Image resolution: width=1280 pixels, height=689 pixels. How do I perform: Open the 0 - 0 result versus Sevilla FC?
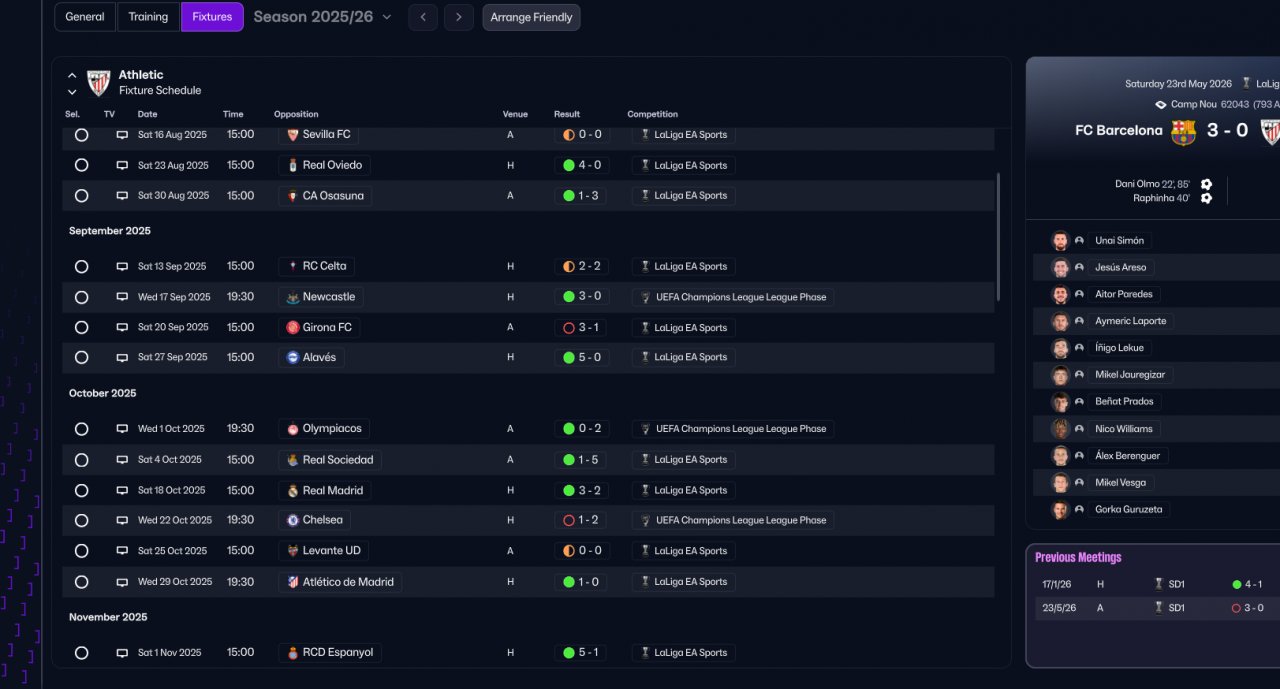582,134
